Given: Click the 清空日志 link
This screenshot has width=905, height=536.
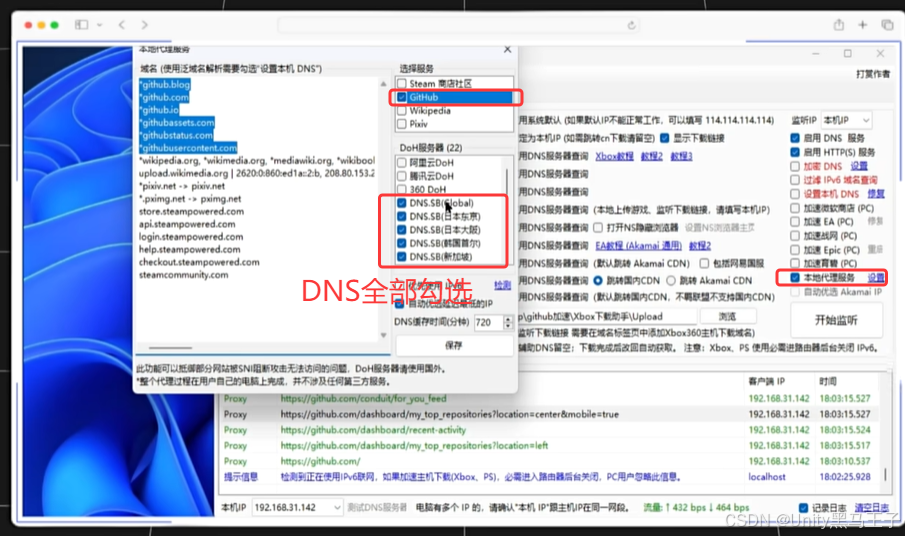Looking at the screenshot, I should coord(872,508).
